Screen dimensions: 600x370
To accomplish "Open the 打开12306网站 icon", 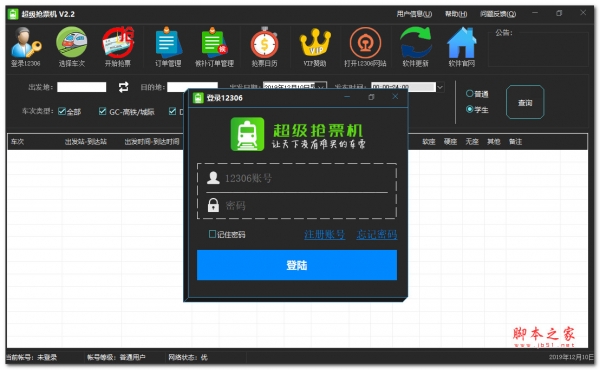I will (x=365, y=47).
